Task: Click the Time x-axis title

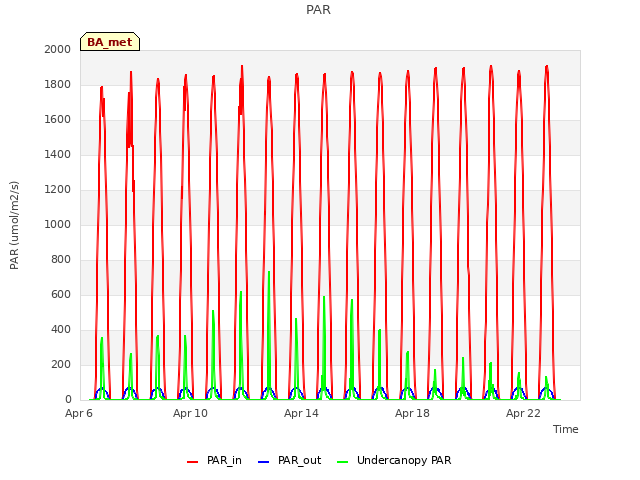Action: tap(565, 429)
